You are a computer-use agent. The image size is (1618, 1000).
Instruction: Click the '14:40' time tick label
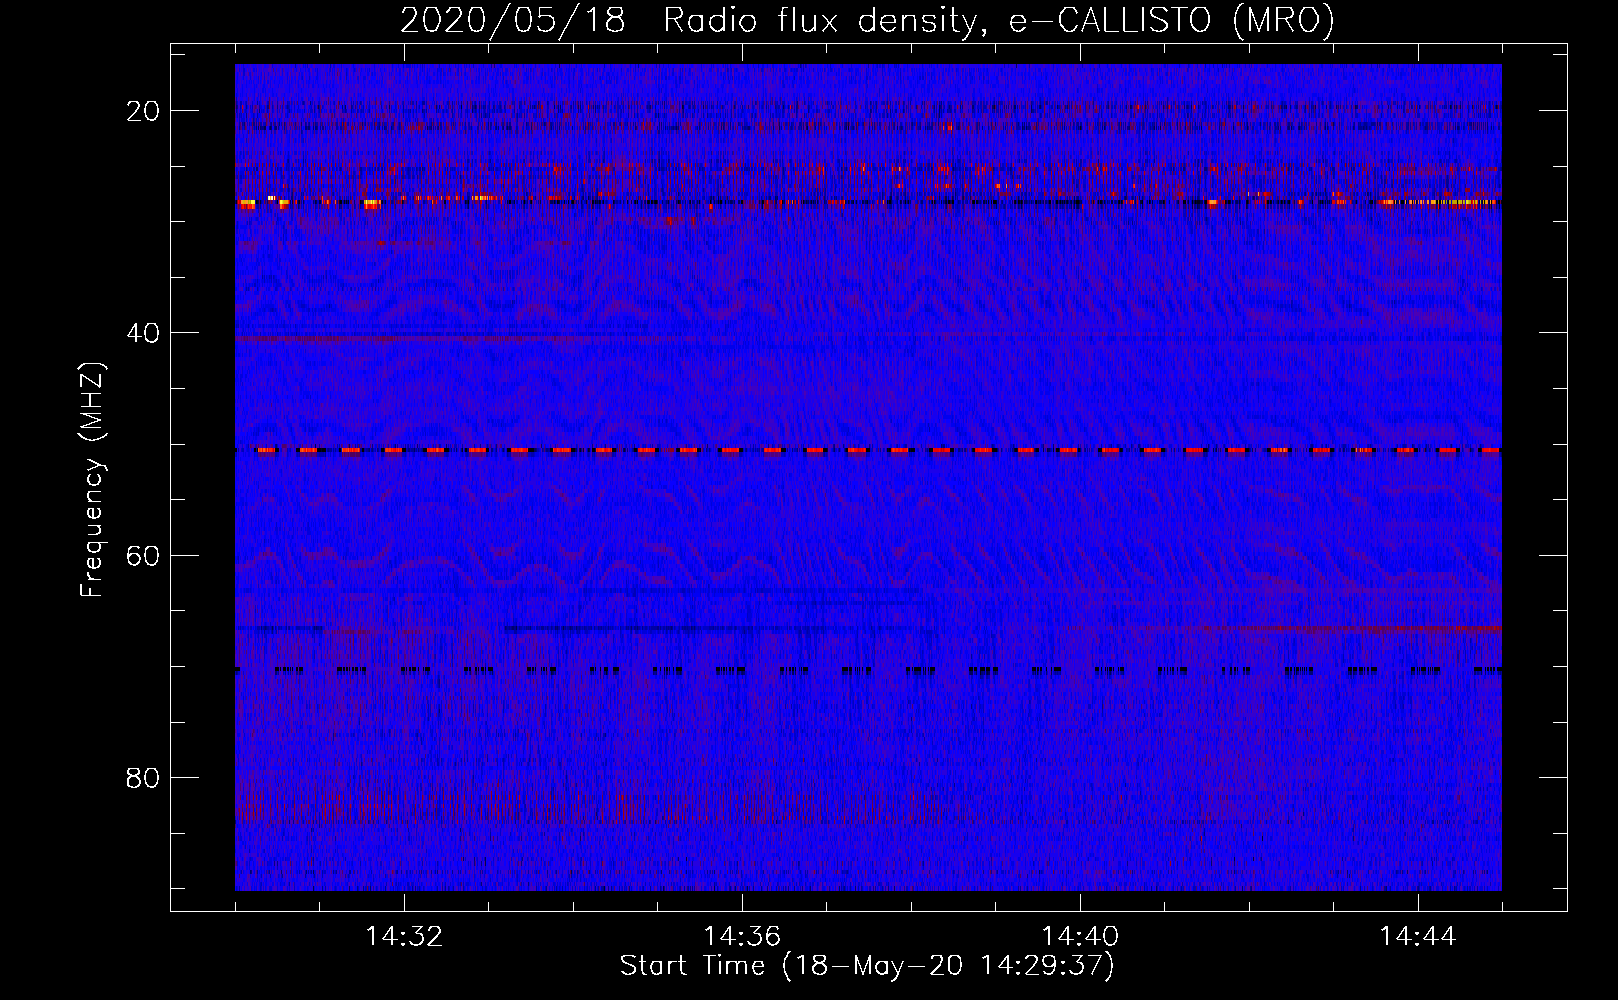pyautogui.click(x=1080, y=937)
